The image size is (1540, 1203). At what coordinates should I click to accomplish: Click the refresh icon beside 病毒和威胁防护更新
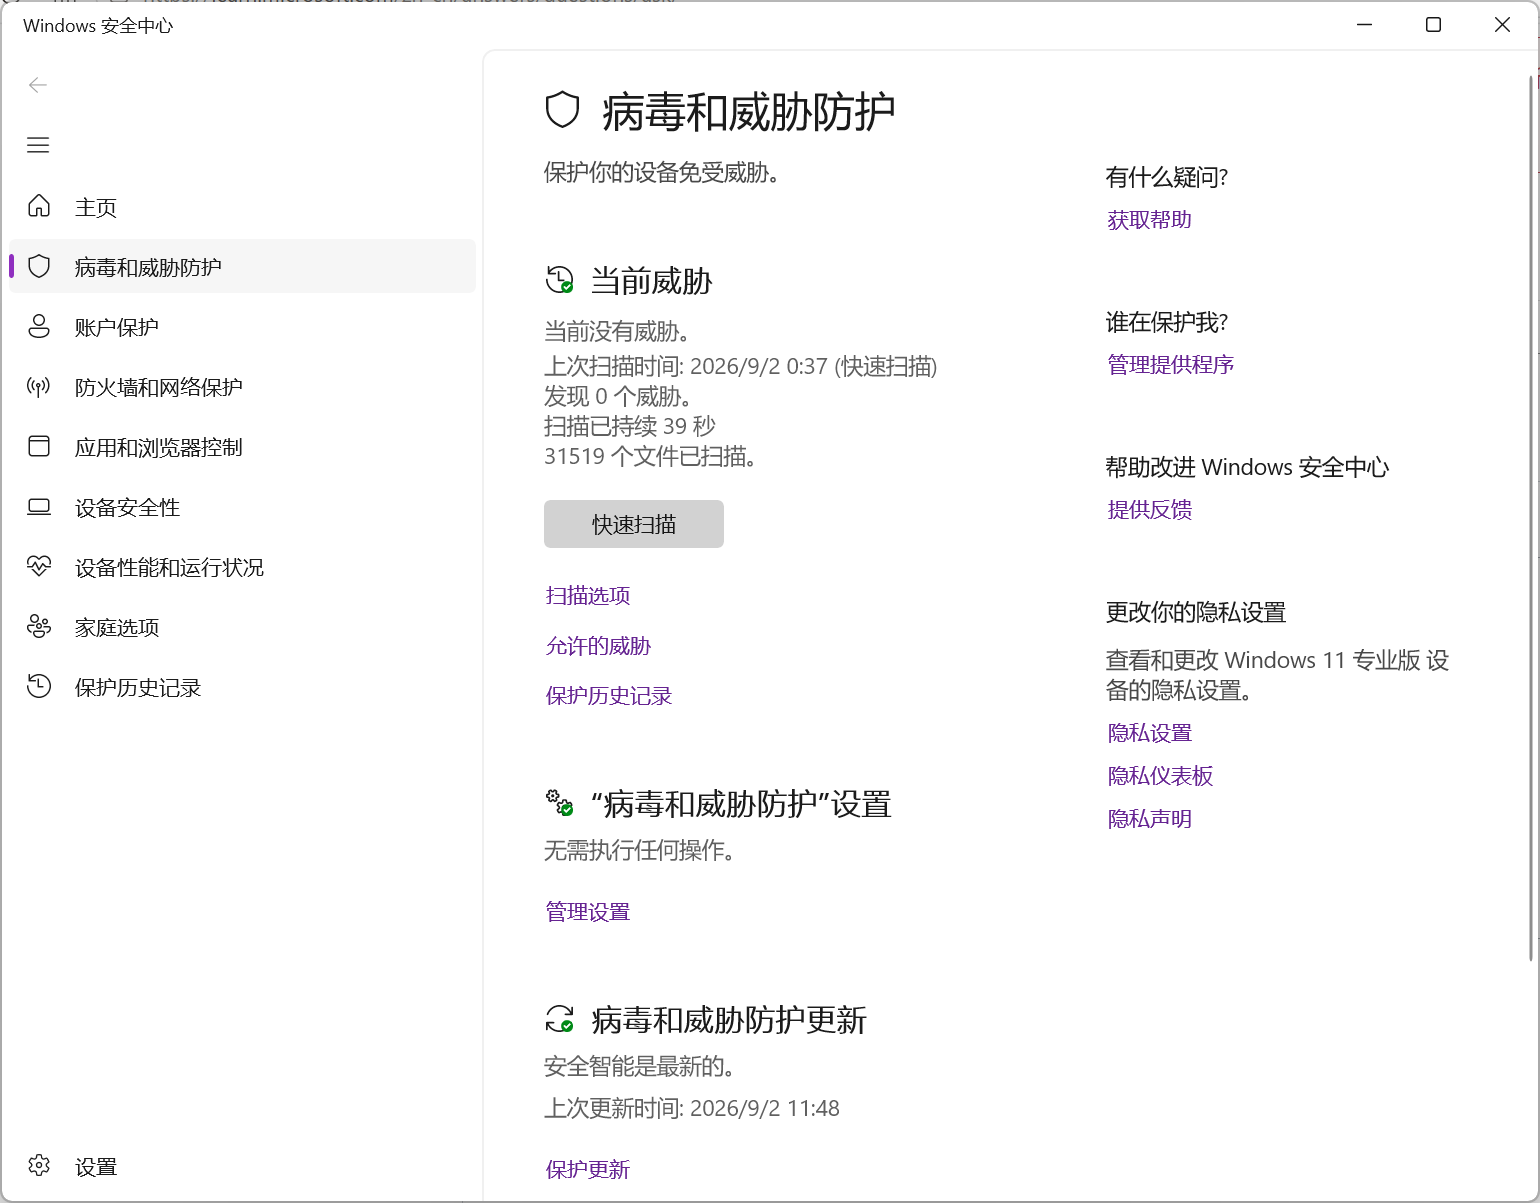[560, 1019]
